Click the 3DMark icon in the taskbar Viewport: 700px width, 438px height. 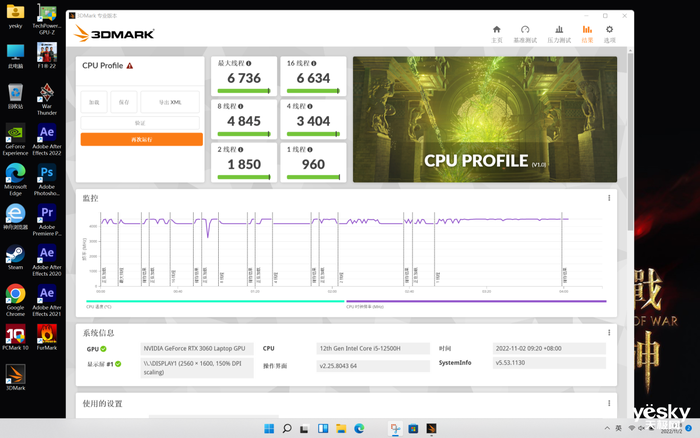pos(431,429)
